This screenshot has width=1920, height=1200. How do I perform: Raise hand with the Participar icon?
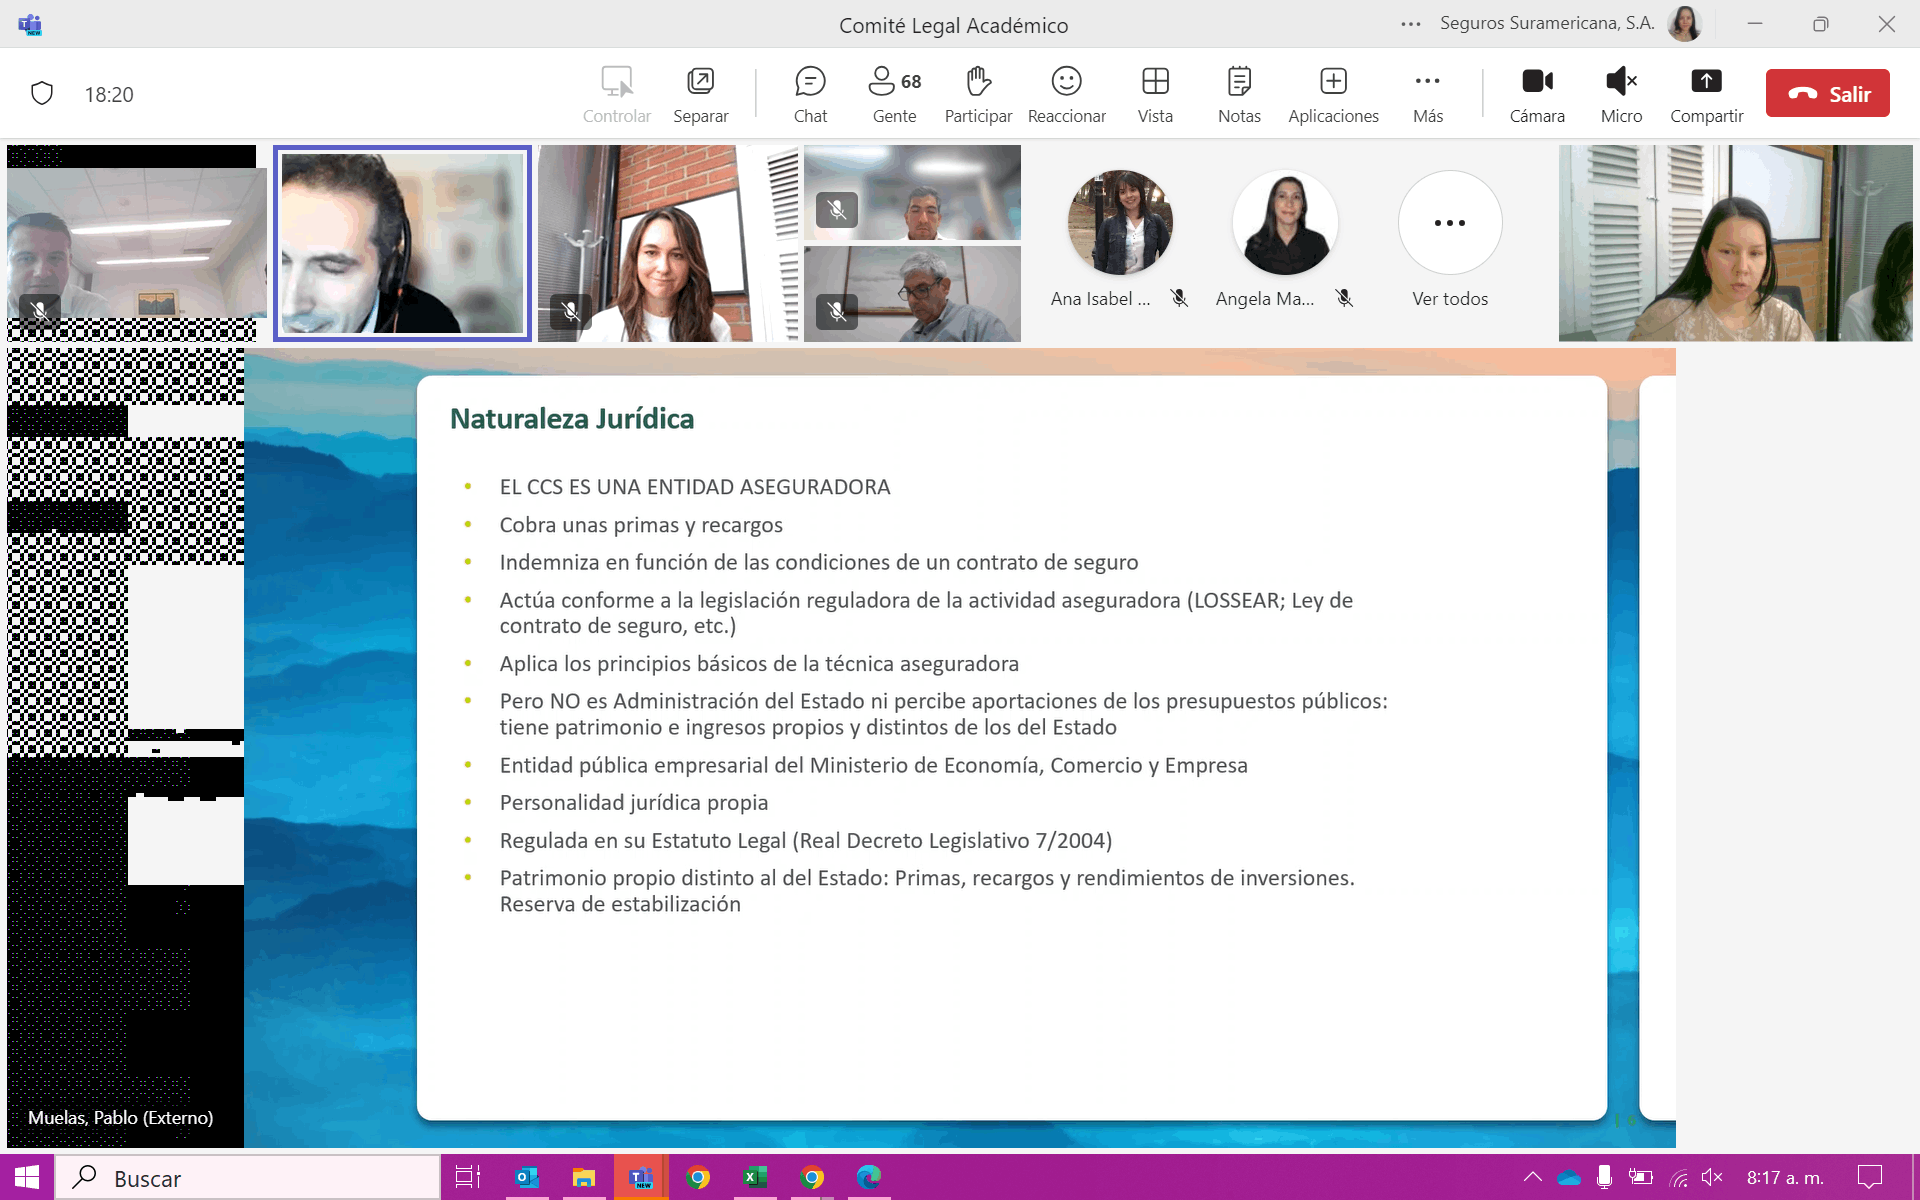pos(978,94)
